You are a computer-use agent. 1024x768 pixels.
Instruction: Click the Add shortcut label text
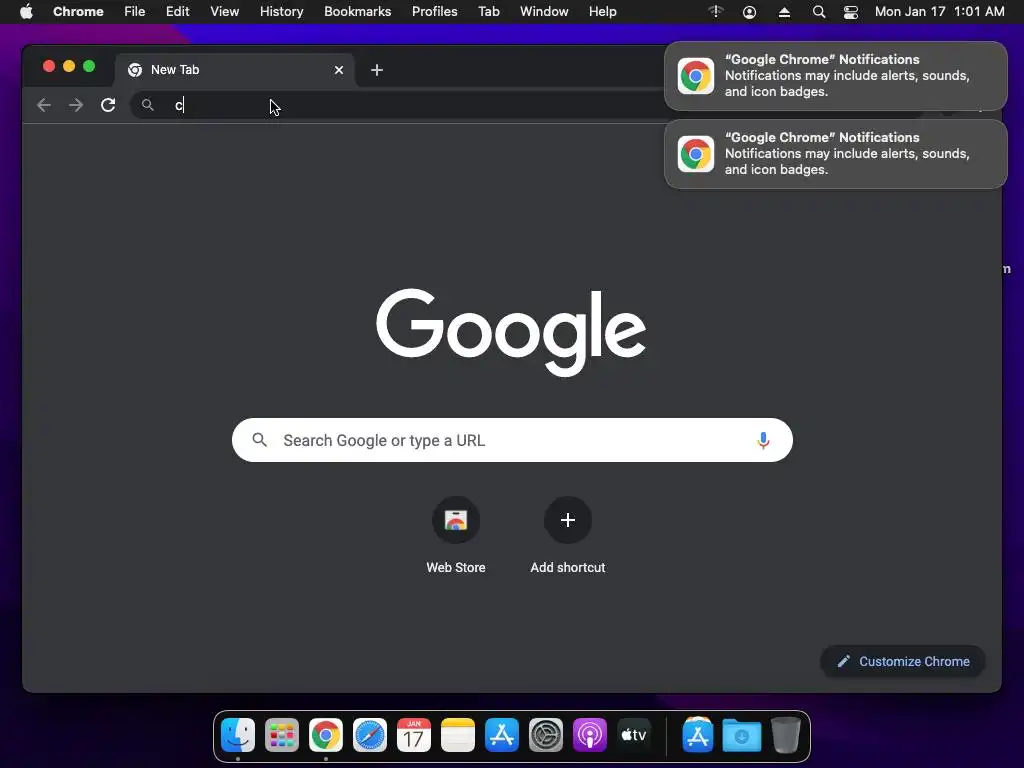point(568,568)
